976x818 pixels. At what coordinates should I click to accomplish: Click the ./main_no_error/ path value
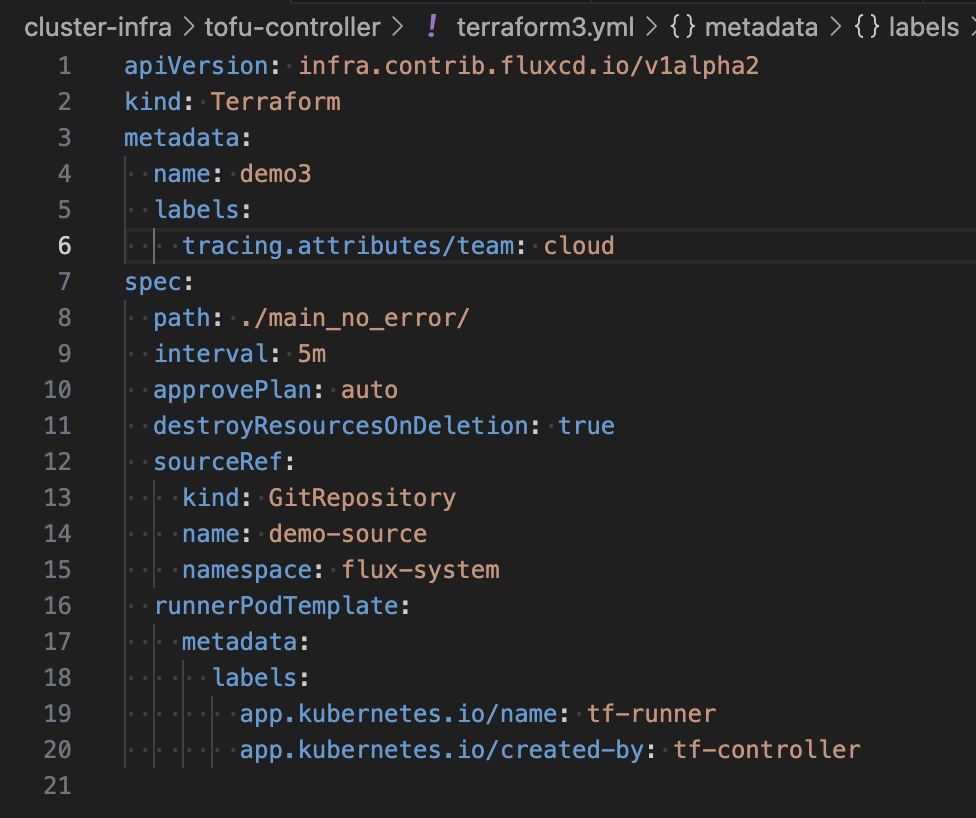[x=355, y=318]
